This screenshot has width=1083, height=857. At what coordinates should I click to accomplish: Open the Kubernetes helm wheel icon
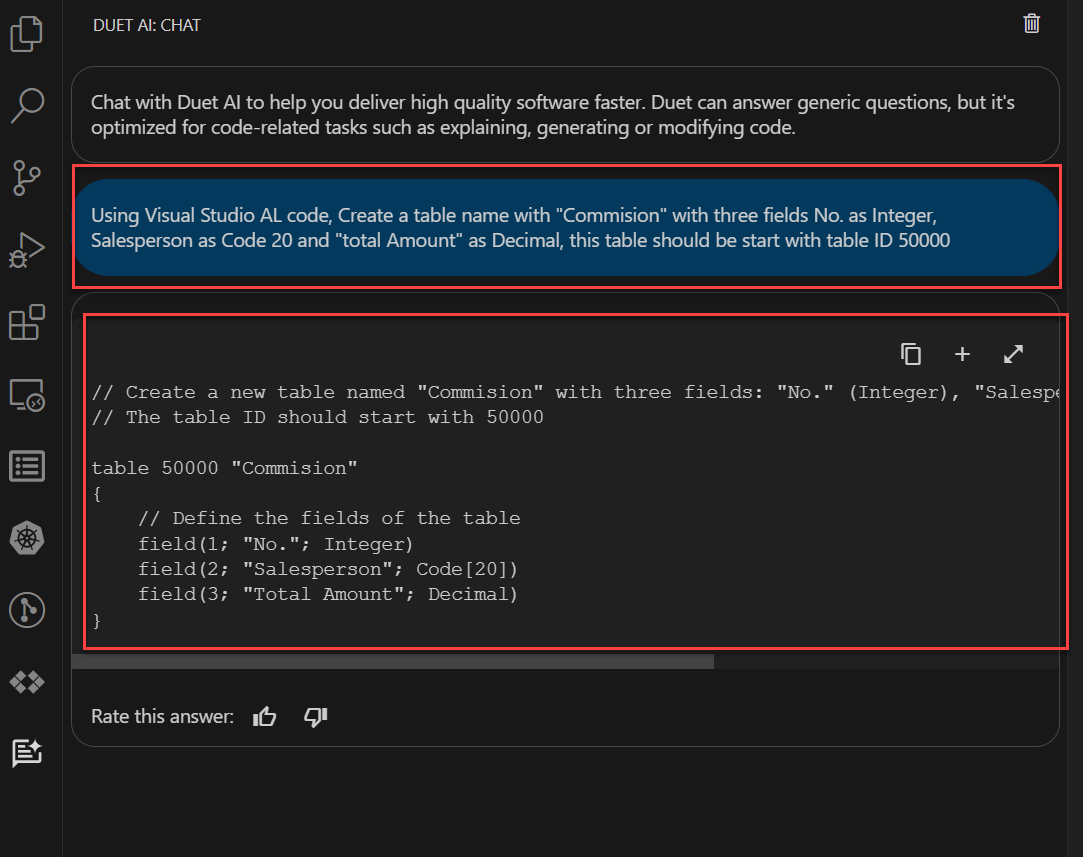pos(27,538)
